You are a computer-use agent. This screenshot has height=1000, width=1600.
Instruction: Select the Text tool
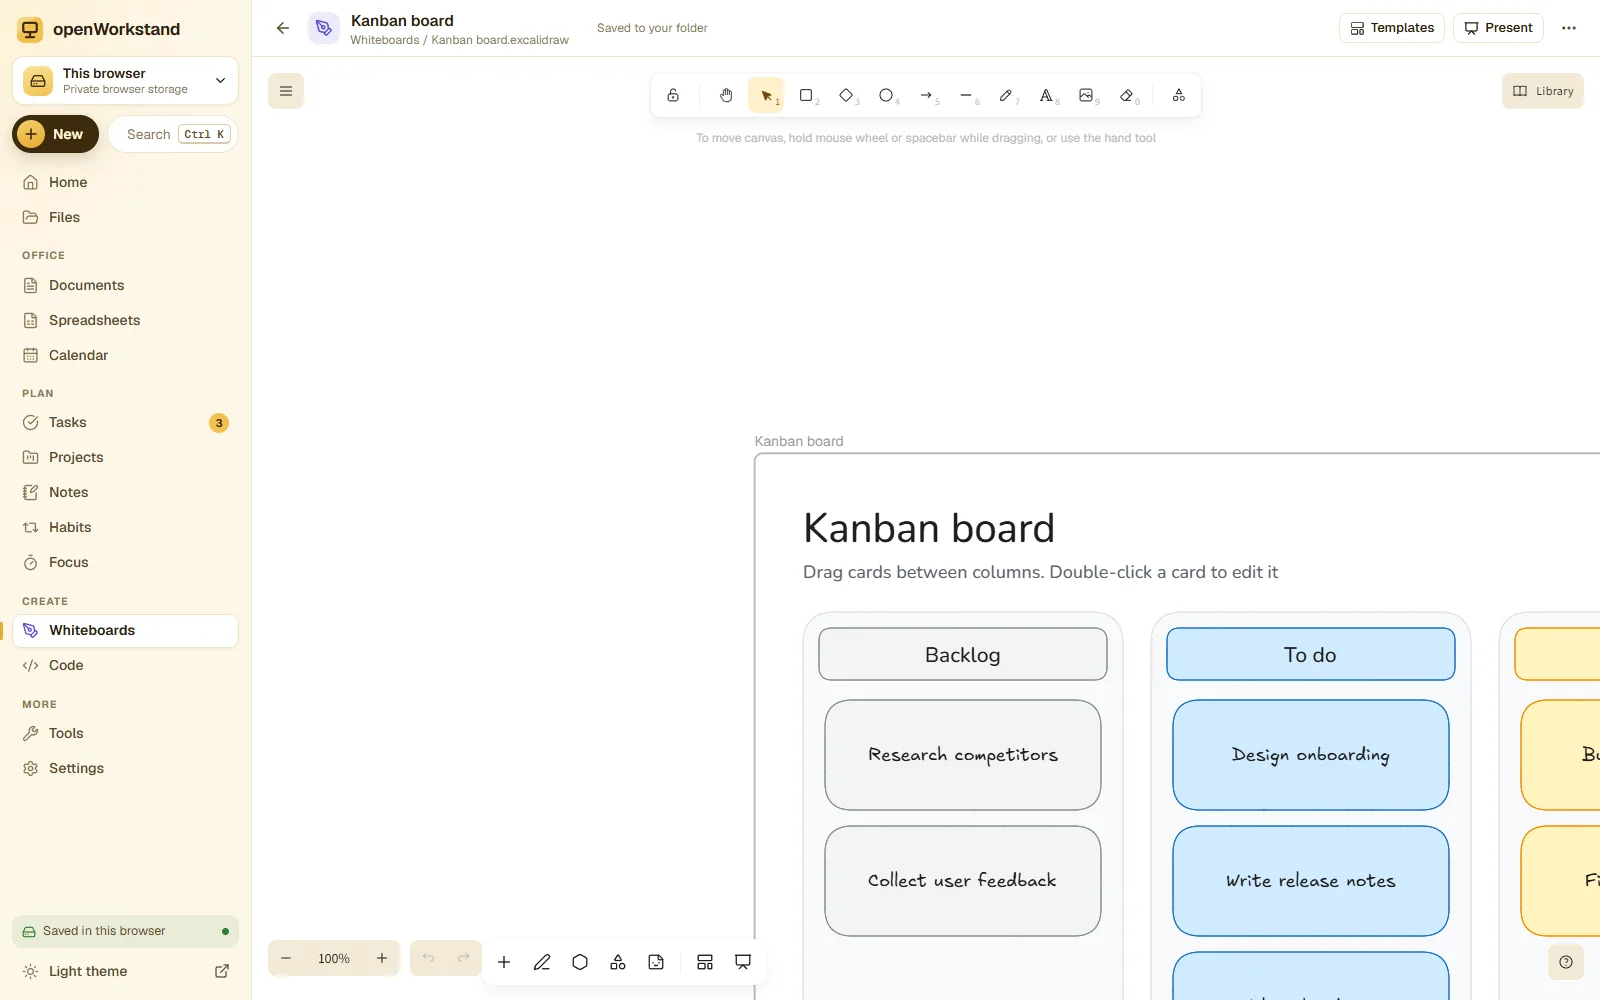pos(1046,95)
